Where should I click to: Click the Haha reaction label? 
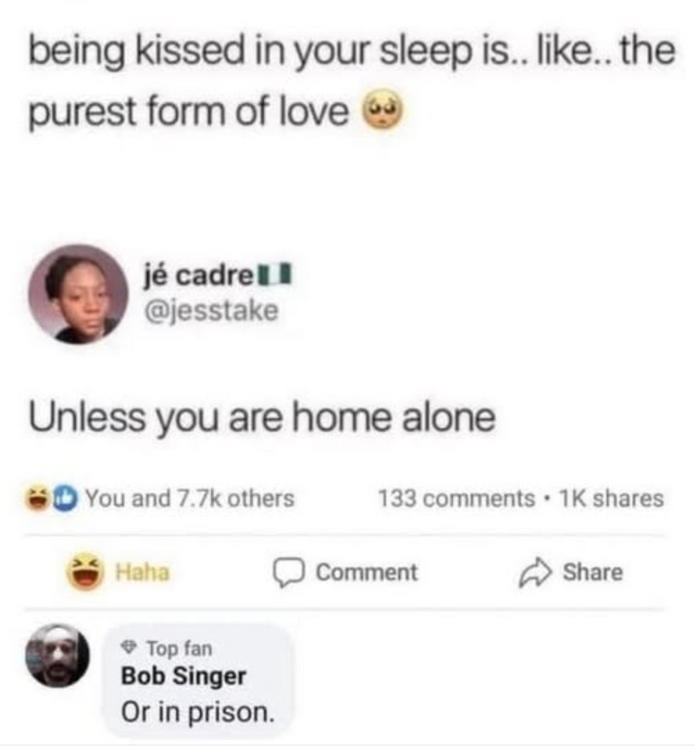point(143,573)
